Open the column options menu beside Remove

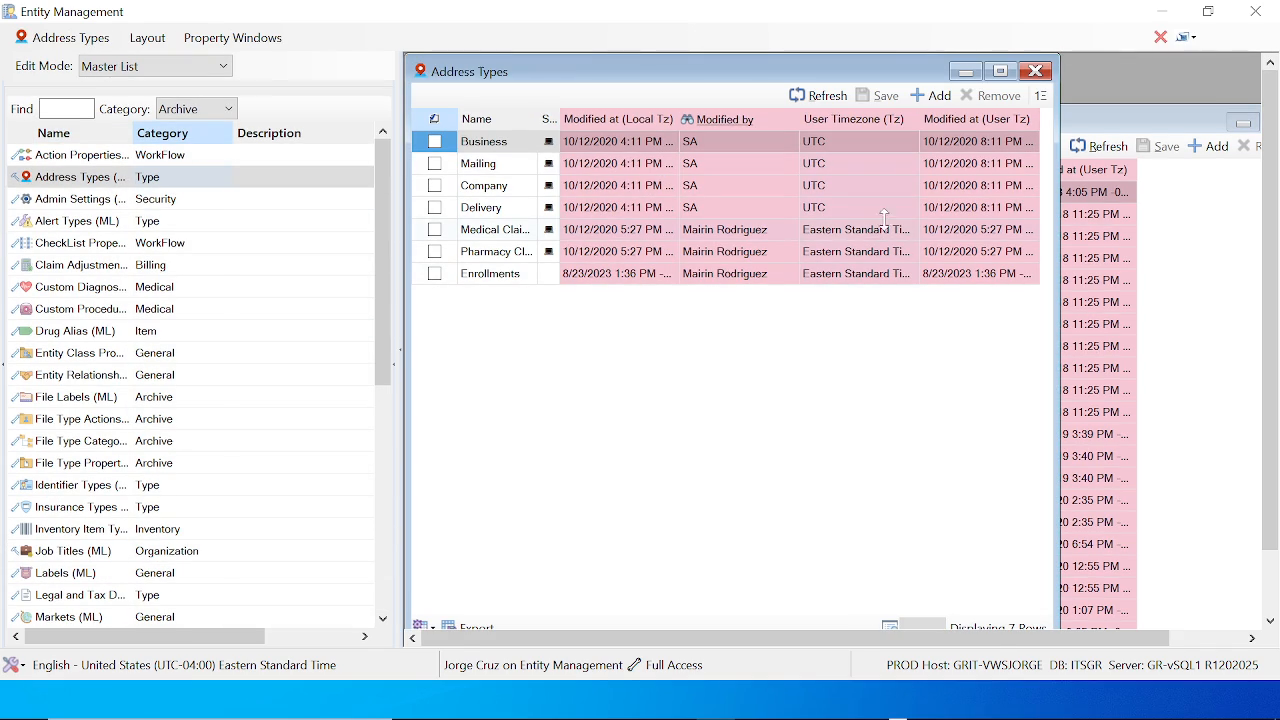point(1040,96)
